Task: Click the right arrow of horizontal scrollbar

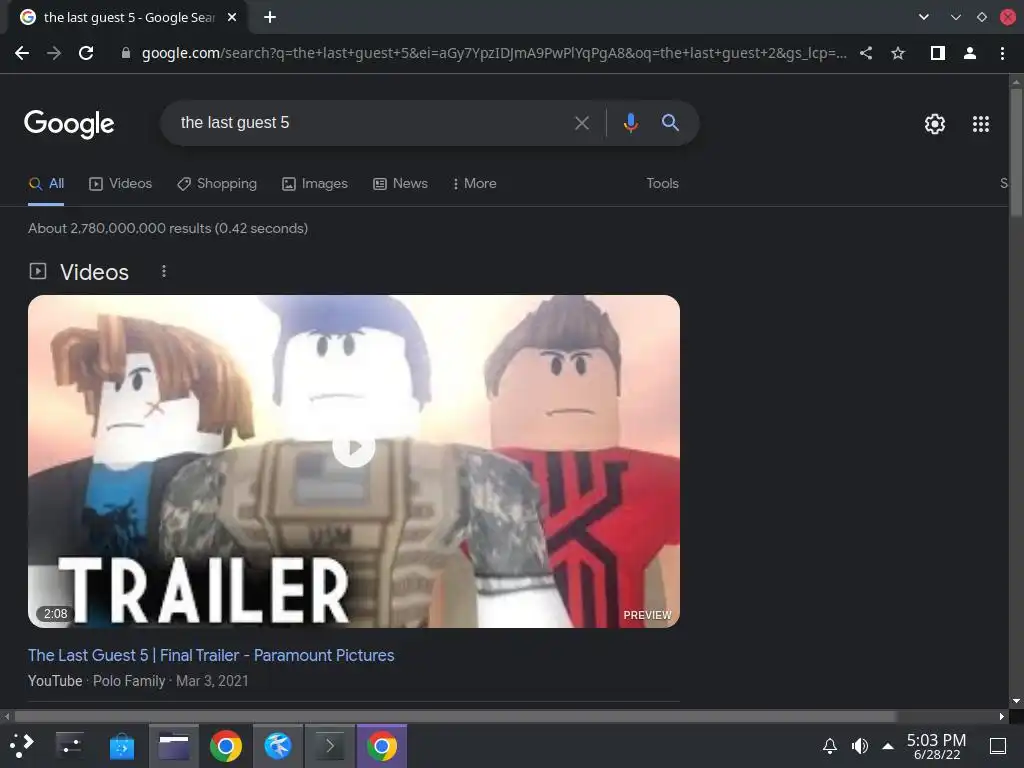Action: click(1002, 716)
